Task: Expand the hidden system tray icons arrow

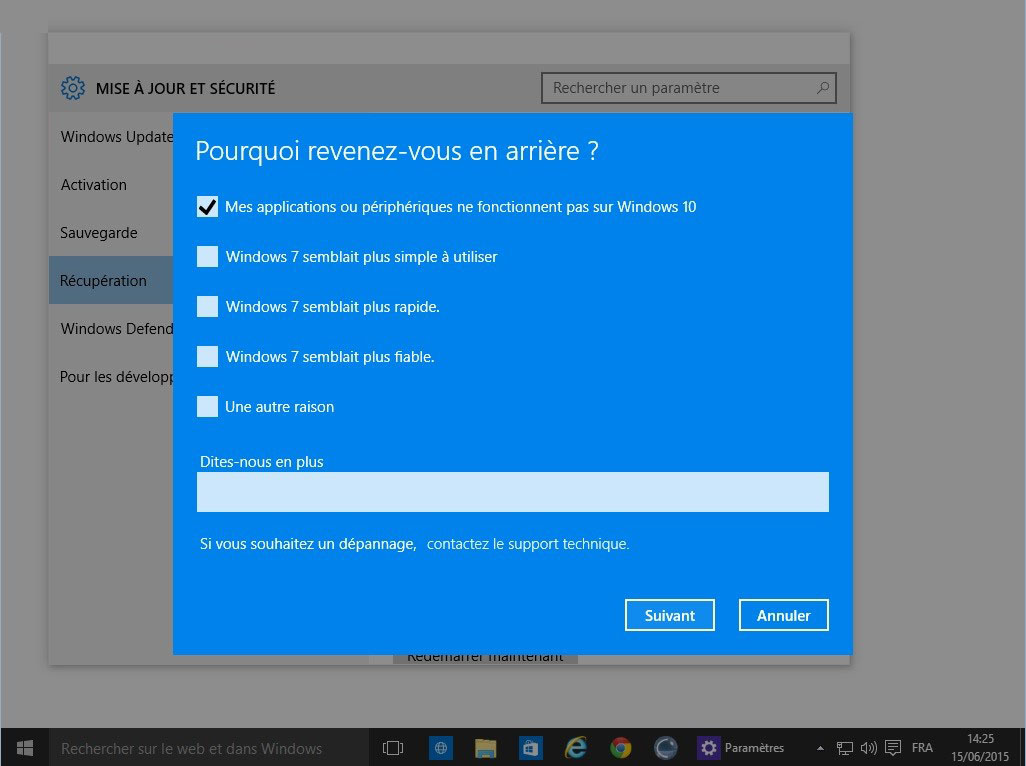Action: coord(821,748)
